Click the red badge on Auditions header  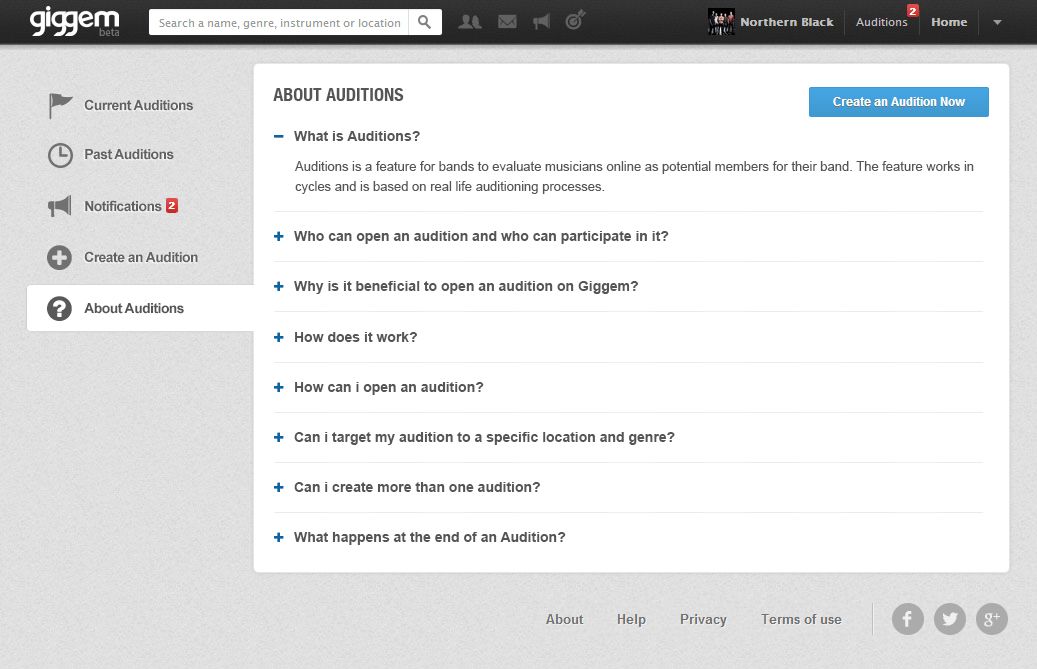point(913,11)
